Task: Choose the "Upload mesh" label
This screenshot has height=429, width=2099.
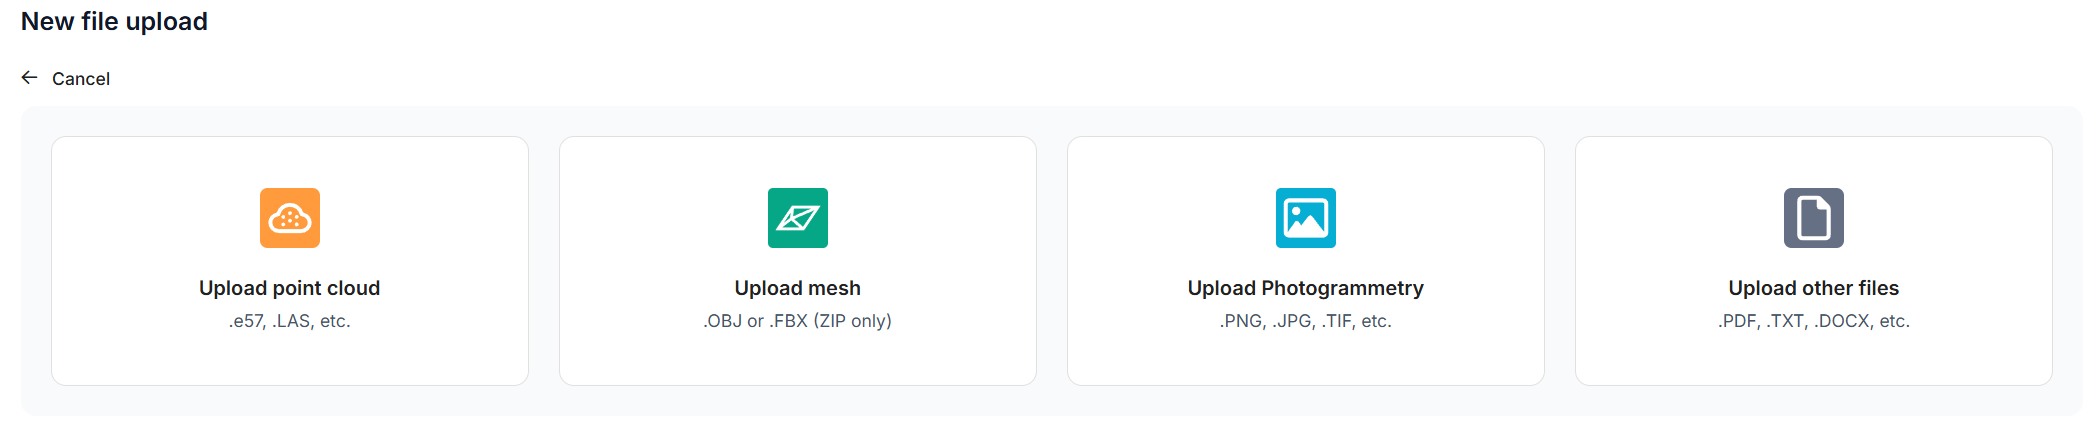Action: click(x=798, y=288)
